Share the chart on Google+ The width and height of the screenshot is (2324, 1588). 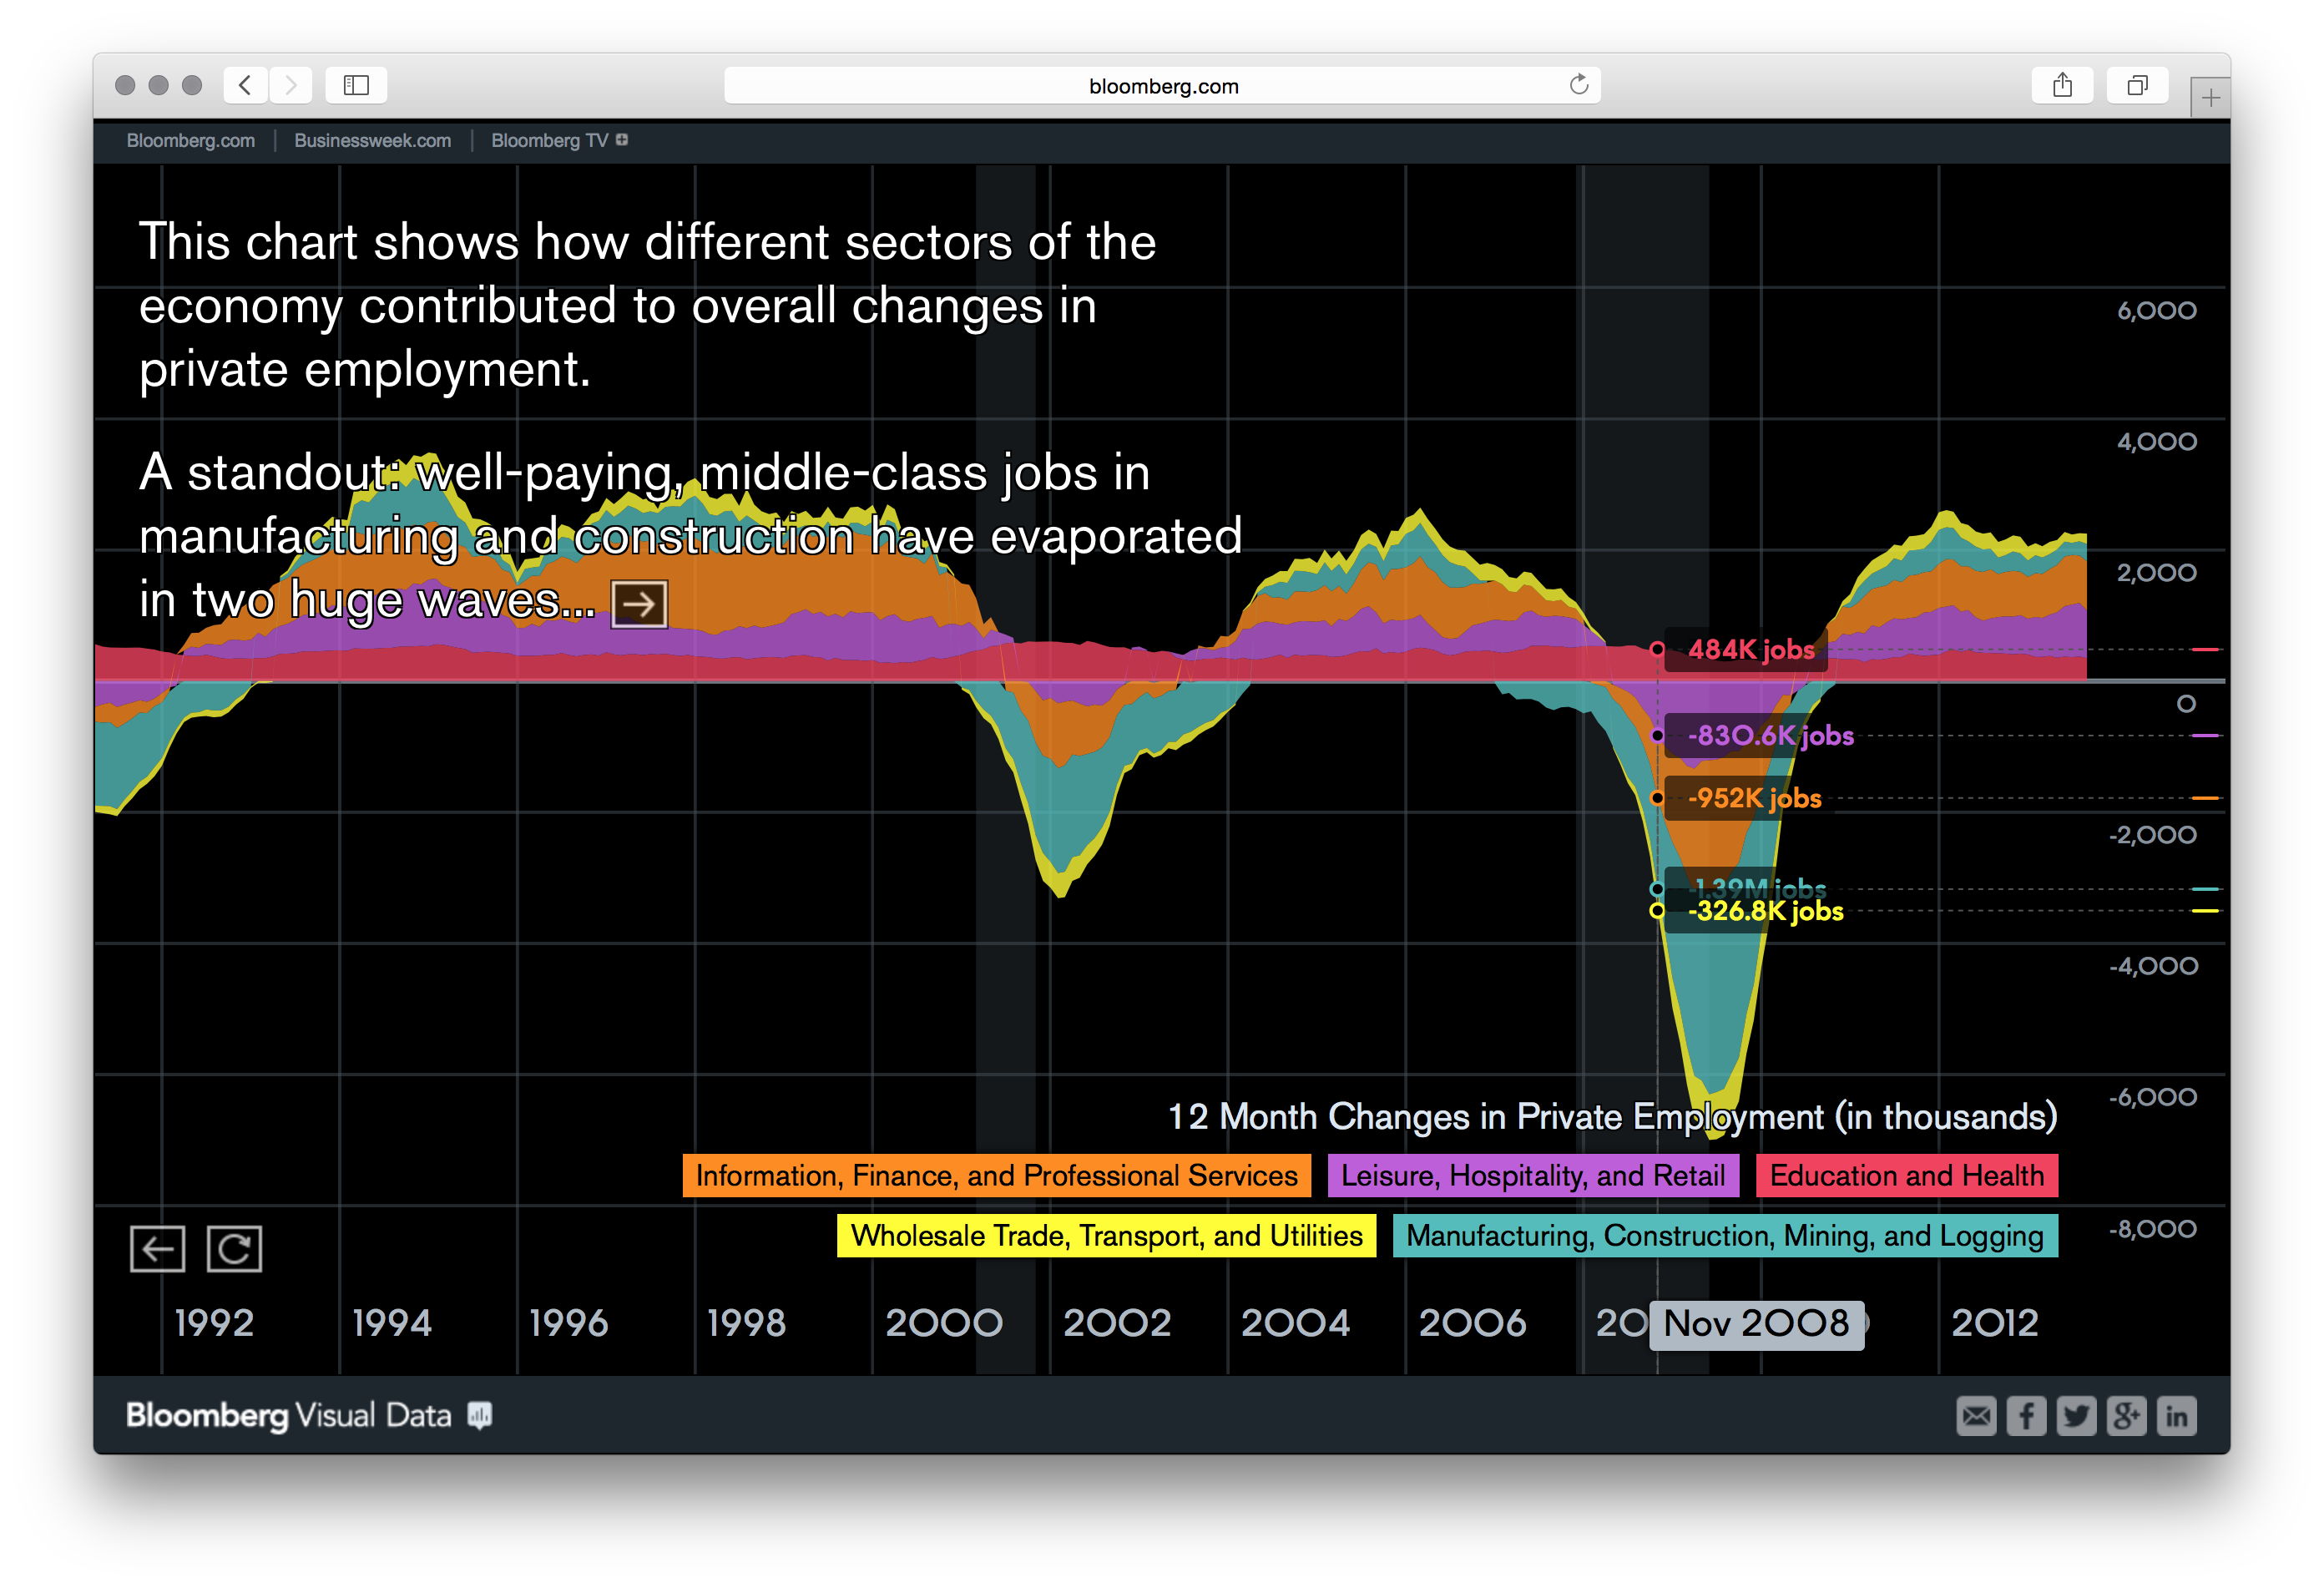(2127, 1415)
